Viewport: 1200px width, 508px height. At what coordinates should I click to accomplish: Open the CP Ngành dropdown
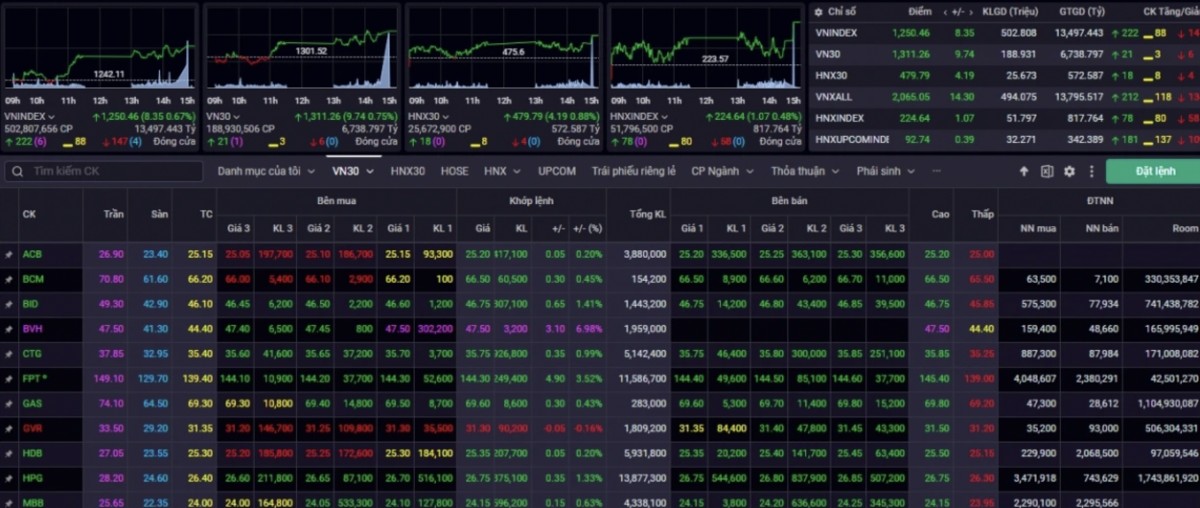coord(722,171)
